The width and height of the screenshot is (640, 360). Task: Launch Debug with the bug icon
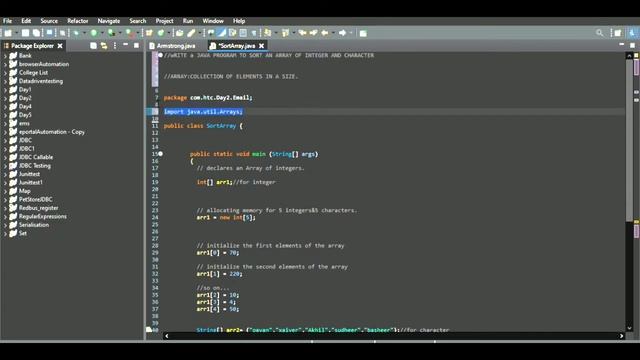[76, 33]
